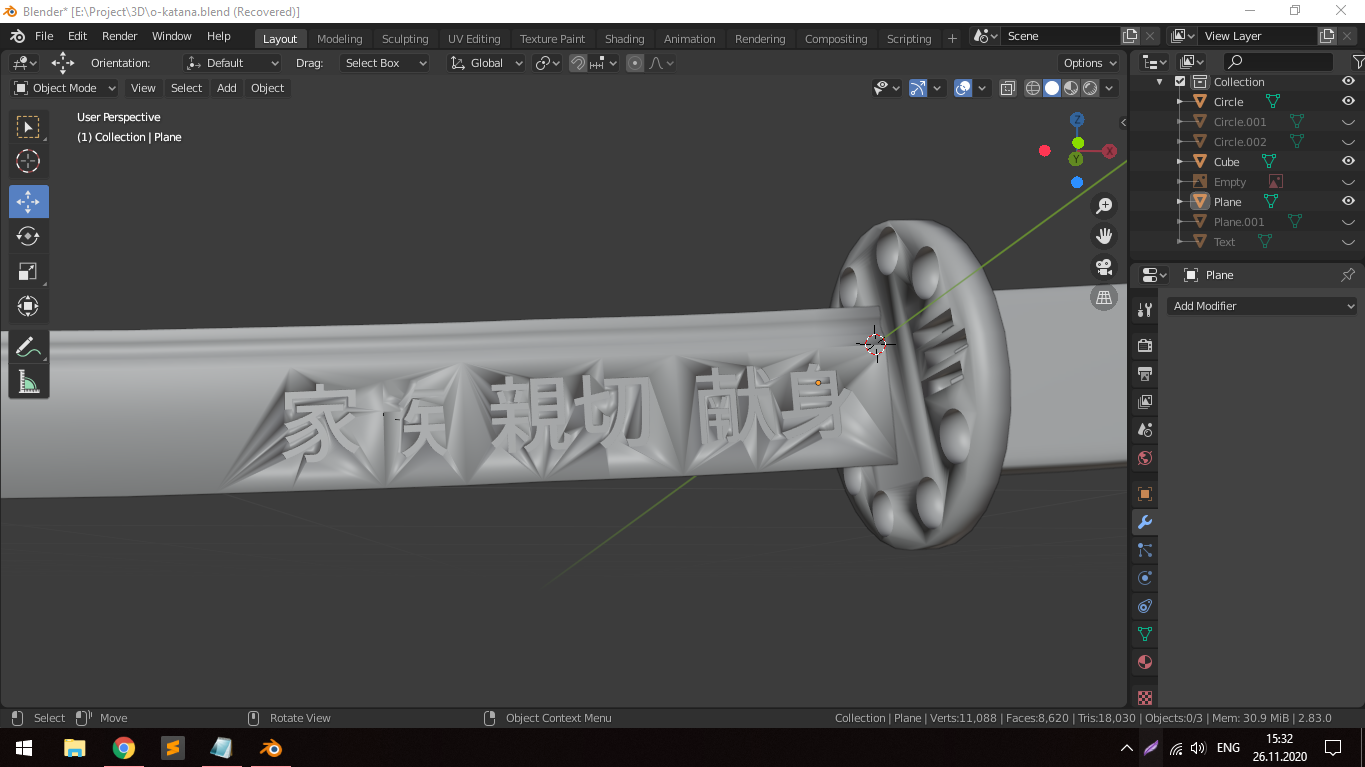Open the Object Mode dropdown
This screenshot has width=1365, height=767.
[x=65, y=88]
